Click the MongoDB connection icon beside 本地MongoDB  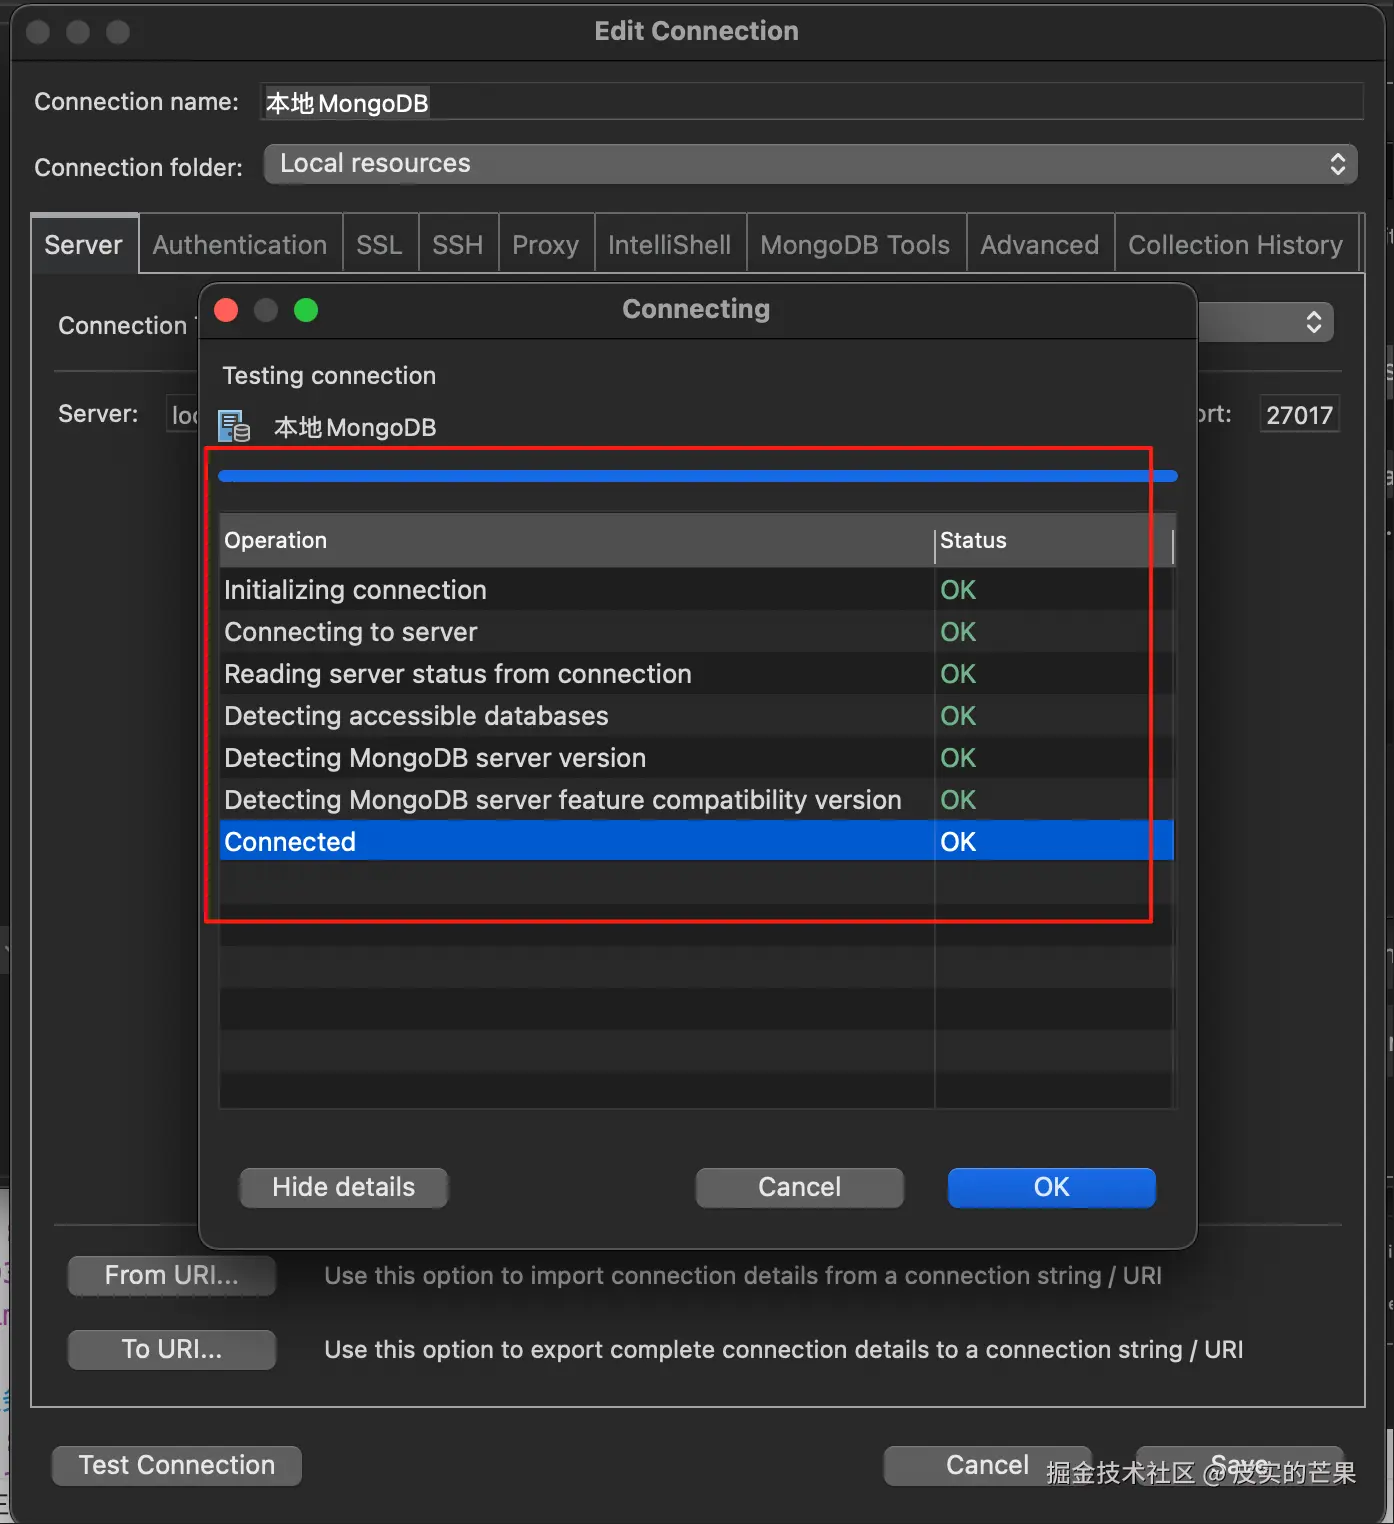pyautogui.click(x=234, y=427)
